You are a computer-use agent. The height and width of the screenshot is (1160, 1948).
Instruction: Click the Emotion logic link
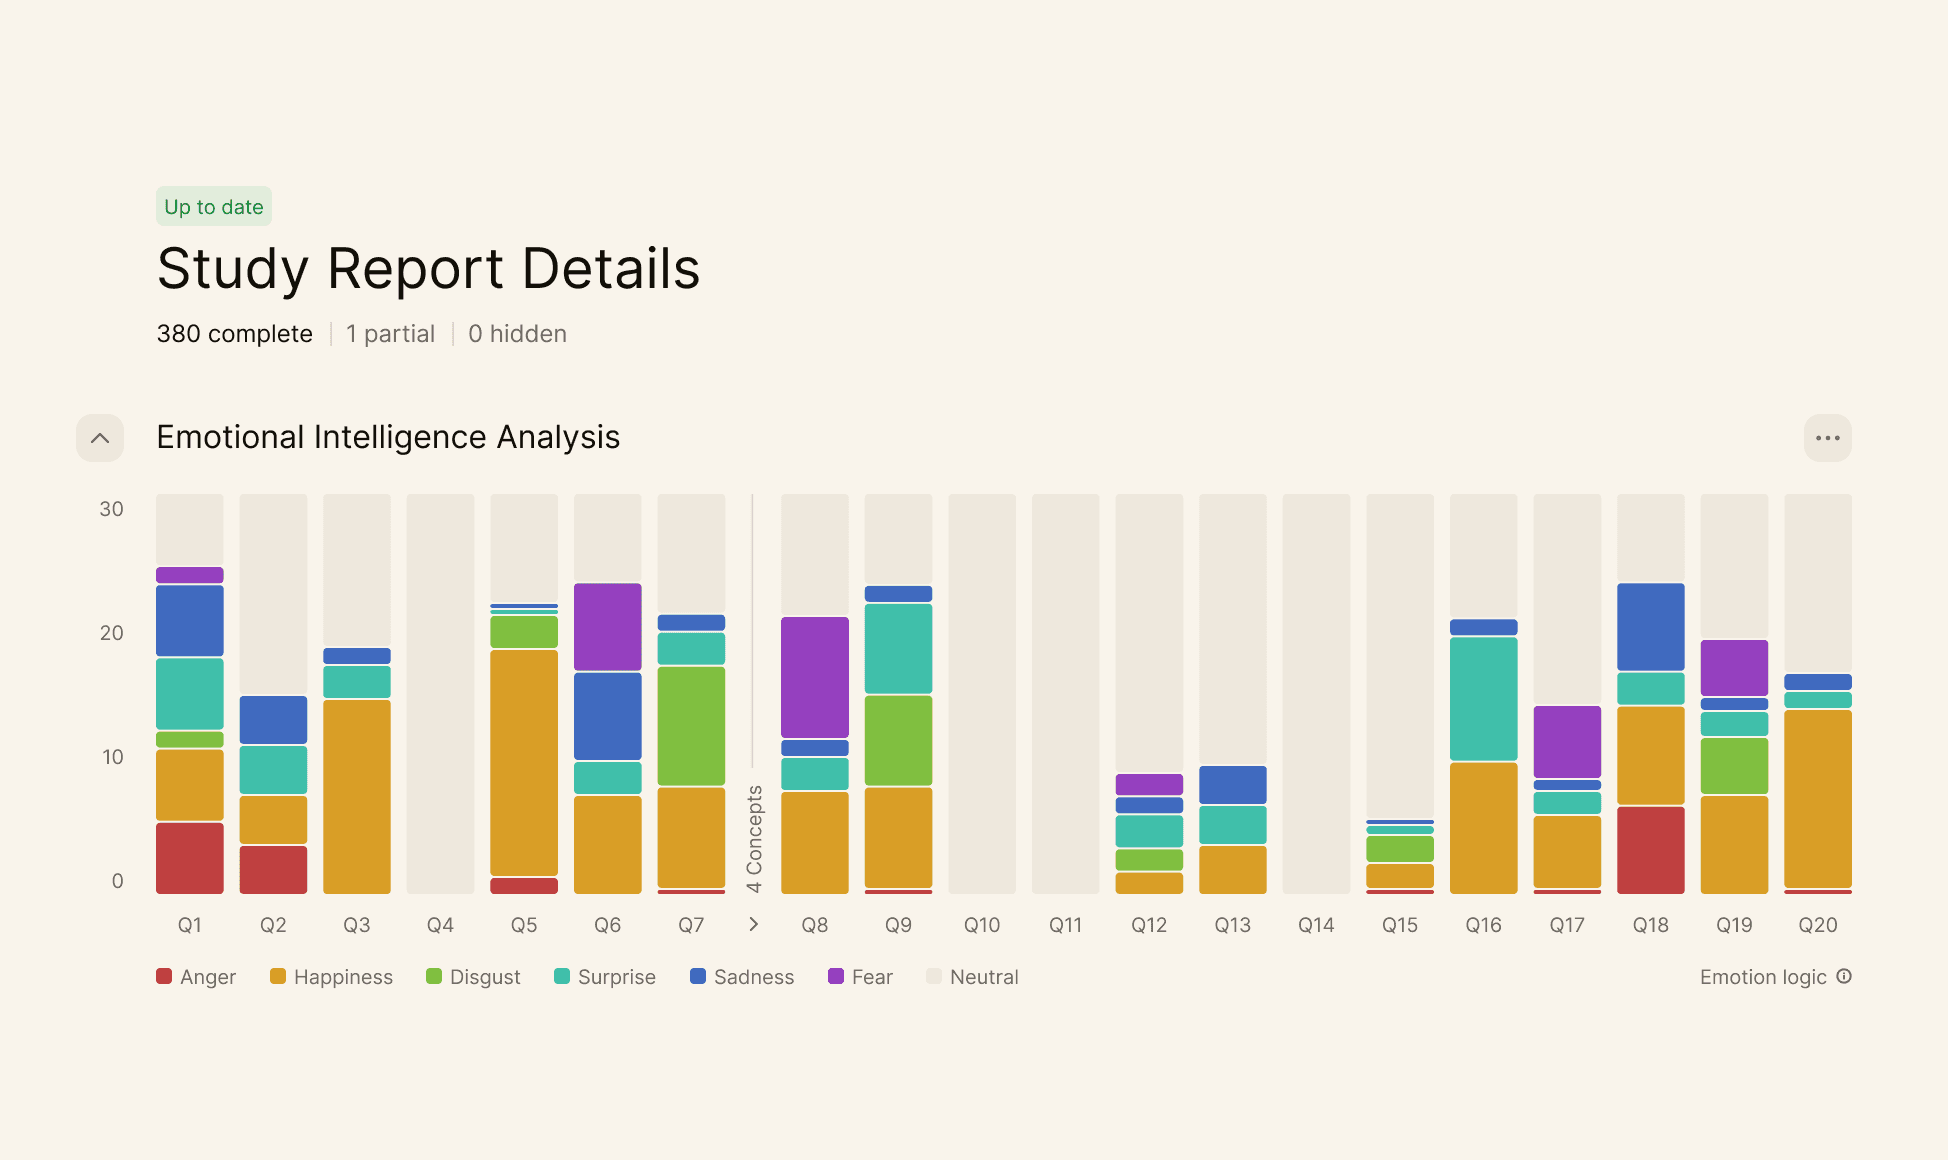pyautogui.click(x=1762, y=977)
